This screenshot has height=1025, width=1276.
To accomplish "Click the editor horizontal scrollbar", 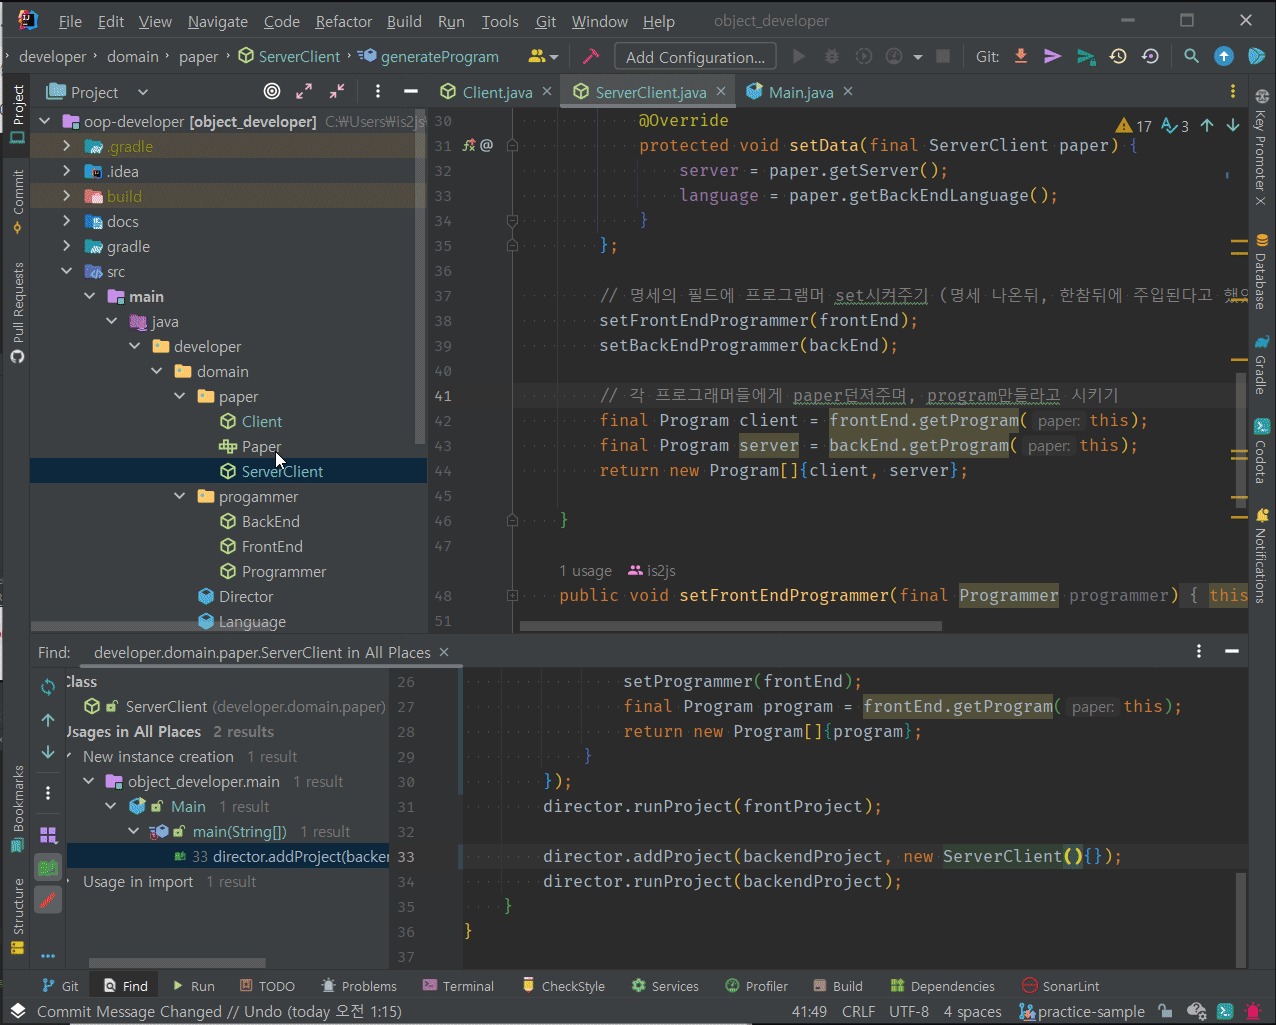I will 730,627.
